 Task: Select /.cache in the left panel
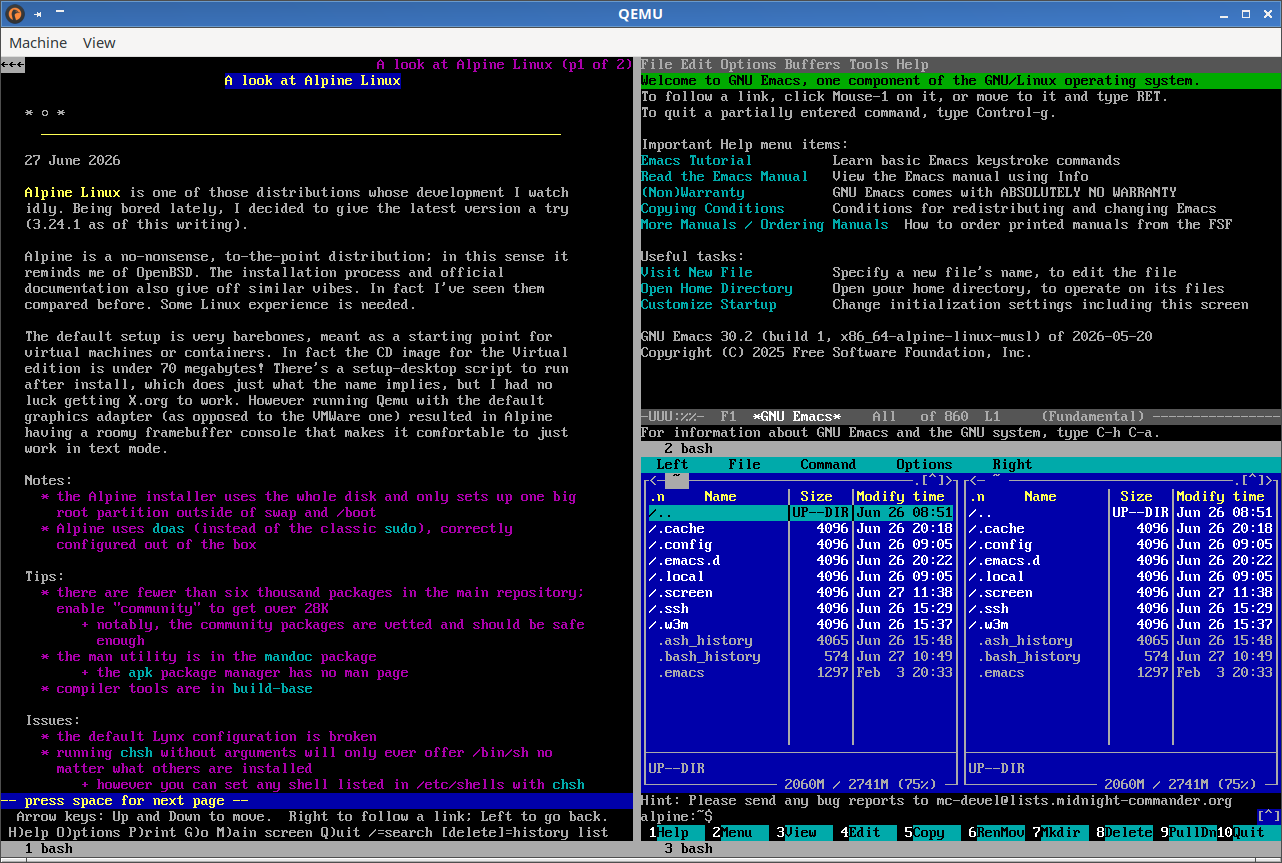[x=800, y=529]
